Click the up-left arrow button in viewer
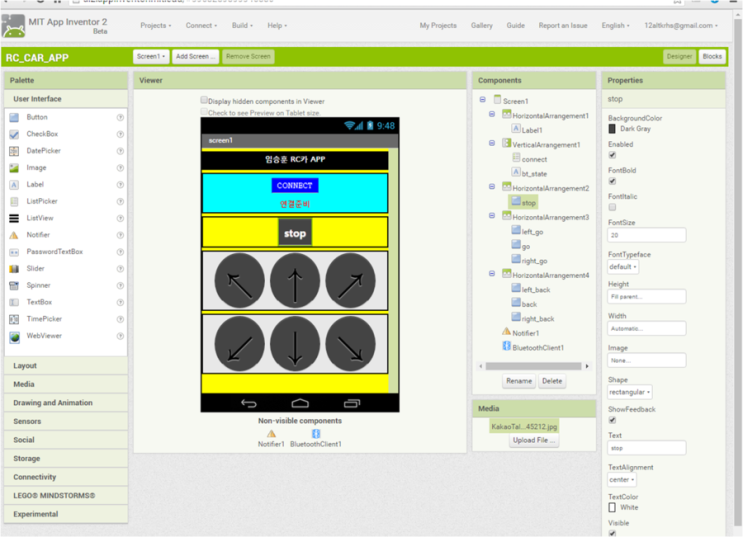Screen dimensions: 743x537 pos(239,281)
